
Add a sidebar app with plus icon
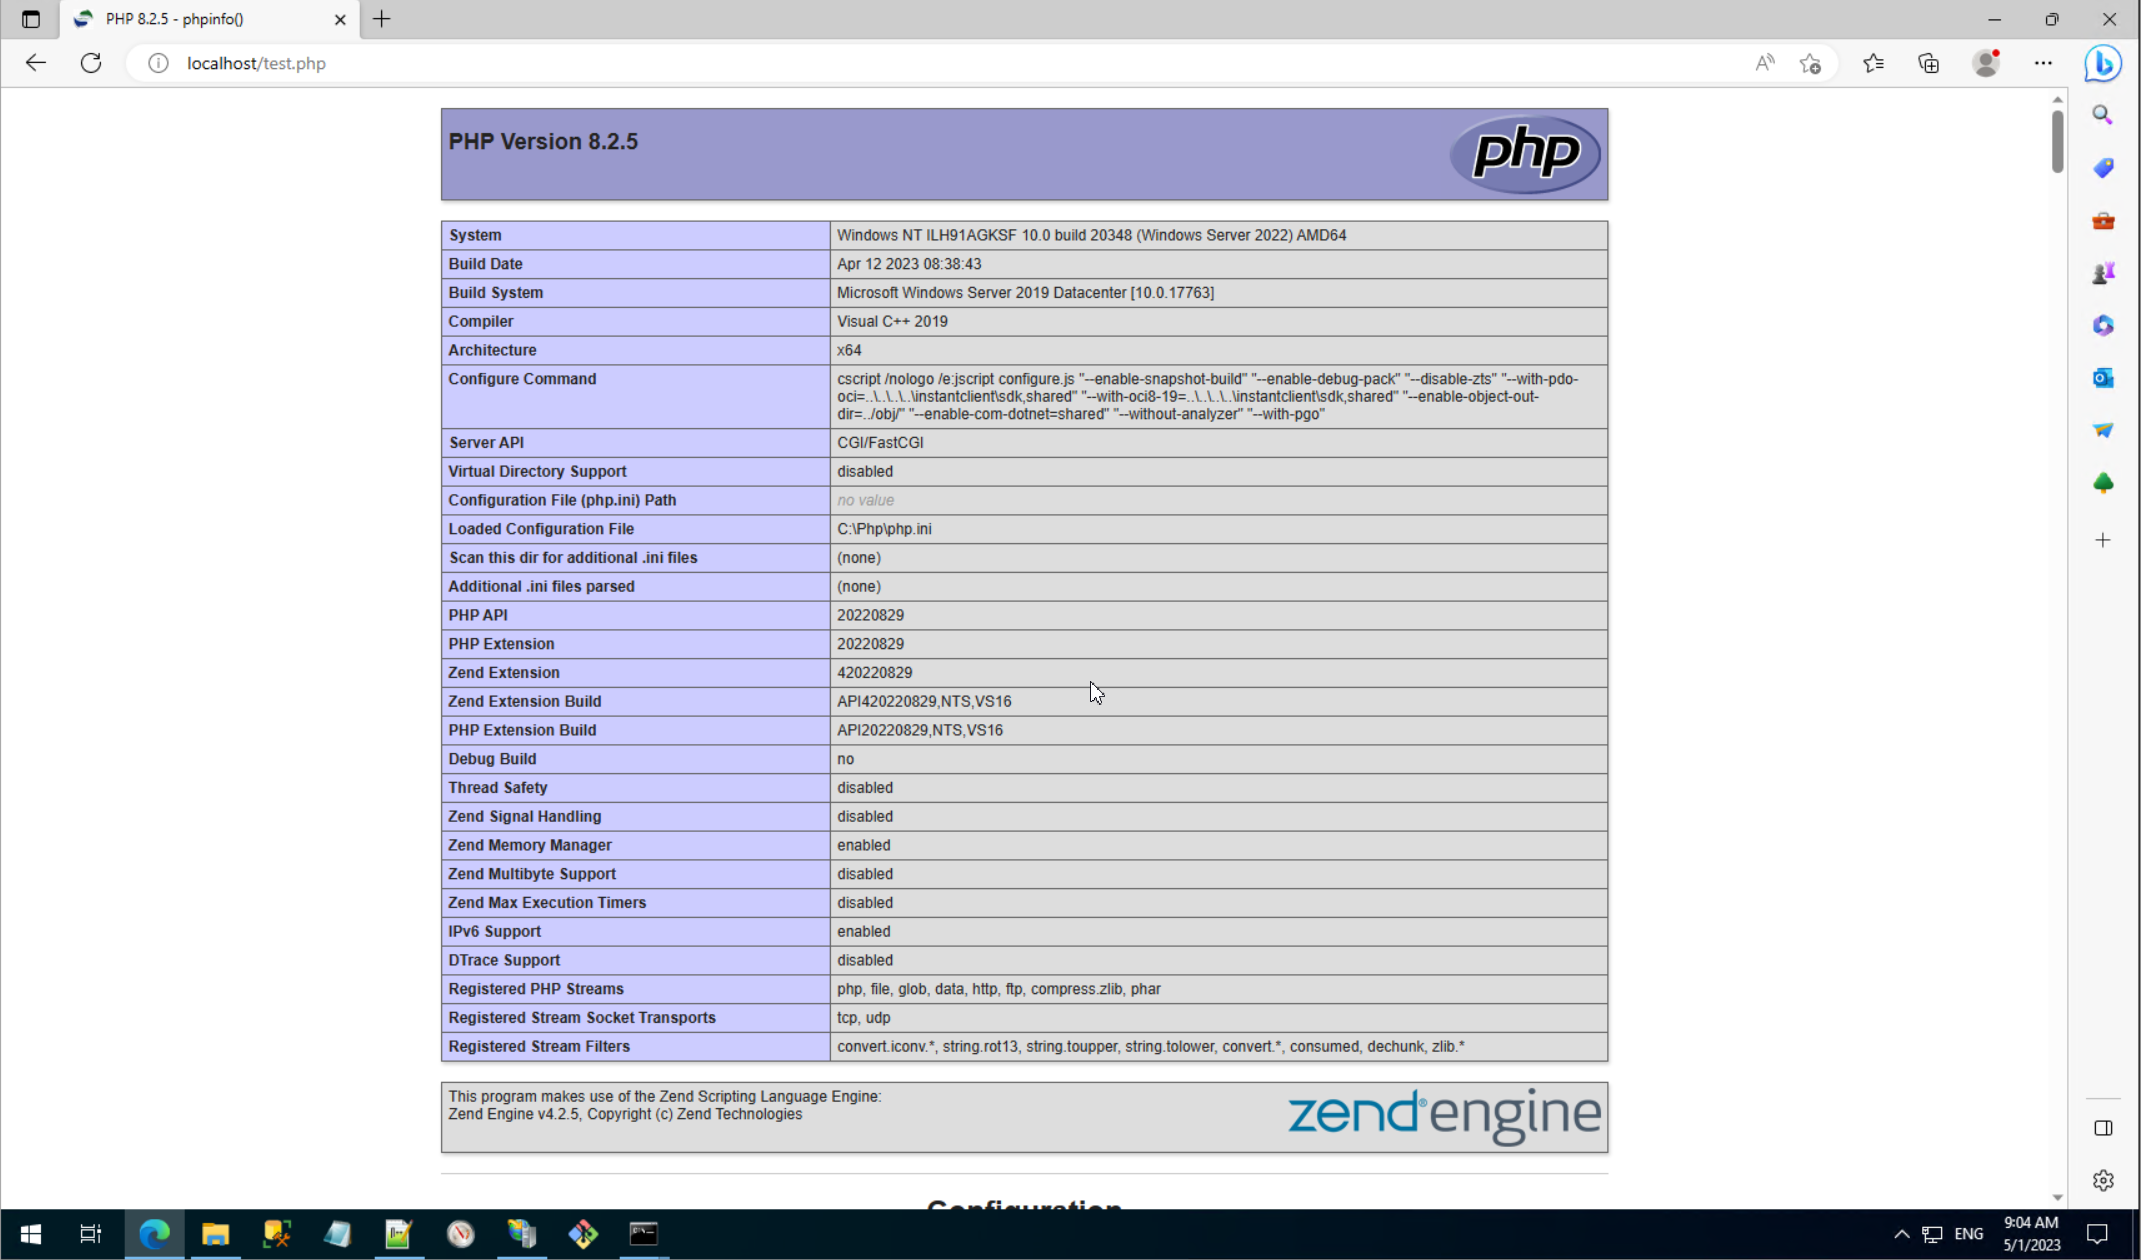[x=2103, y=540]
